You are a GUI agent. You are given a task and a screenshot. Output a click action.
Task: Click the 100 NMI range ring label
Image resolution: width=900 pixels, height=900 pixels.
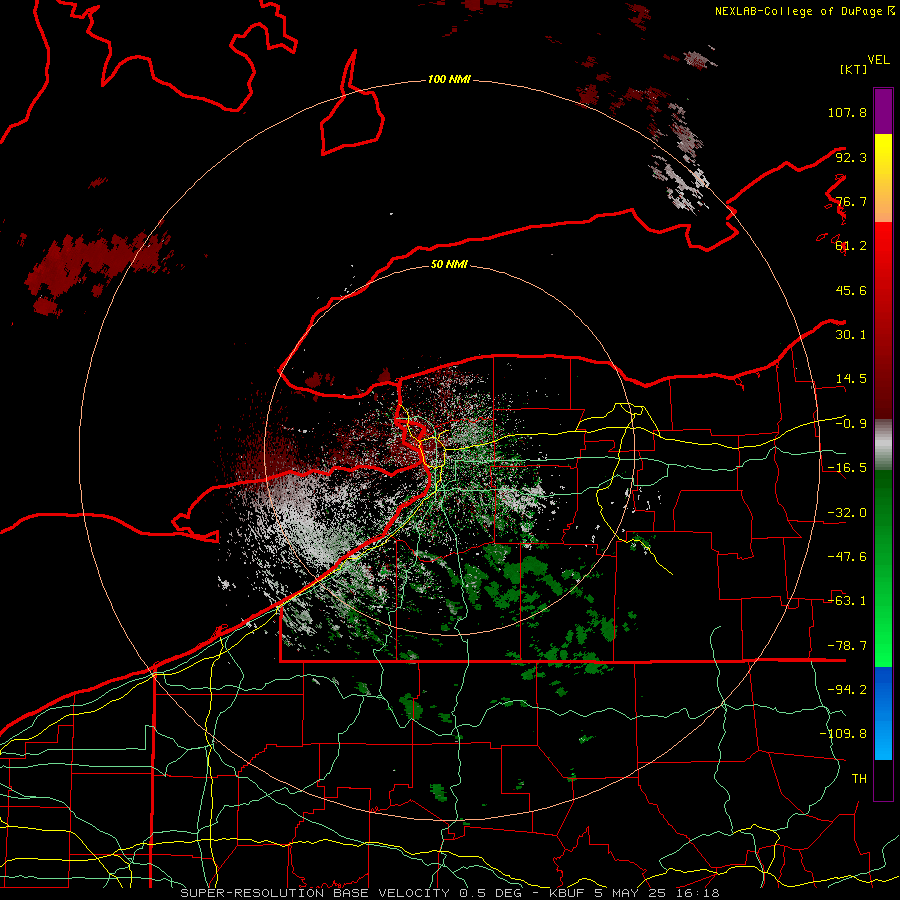tap(449, 79)
